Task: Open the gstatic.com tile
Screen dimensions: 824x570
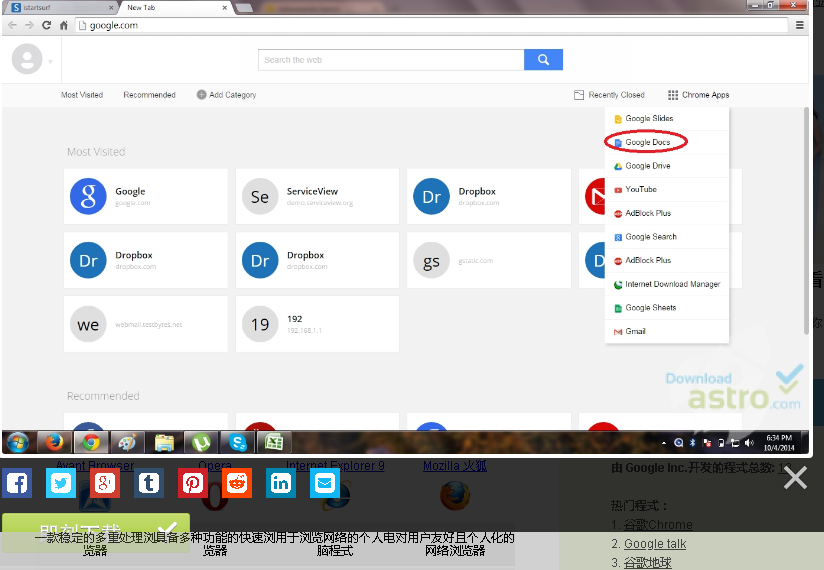Action: 489,260
